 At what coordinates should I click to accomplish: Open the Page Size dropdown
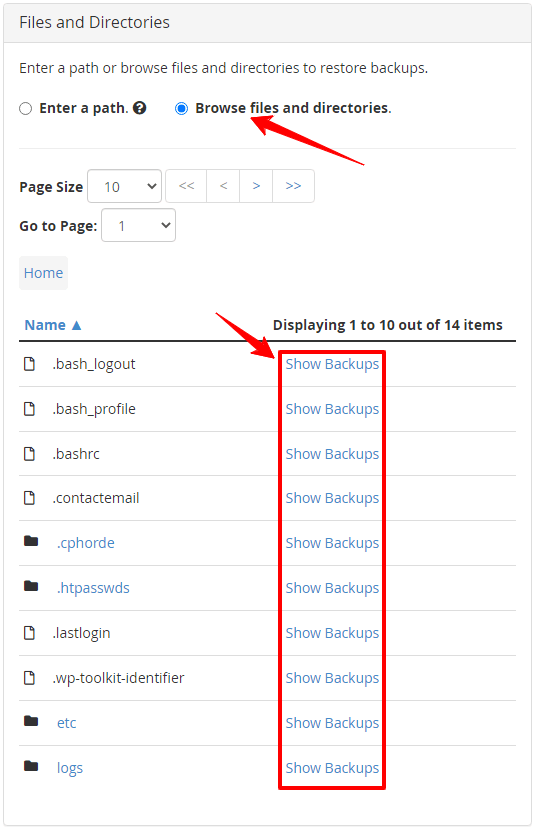click(x=124, y=186)
